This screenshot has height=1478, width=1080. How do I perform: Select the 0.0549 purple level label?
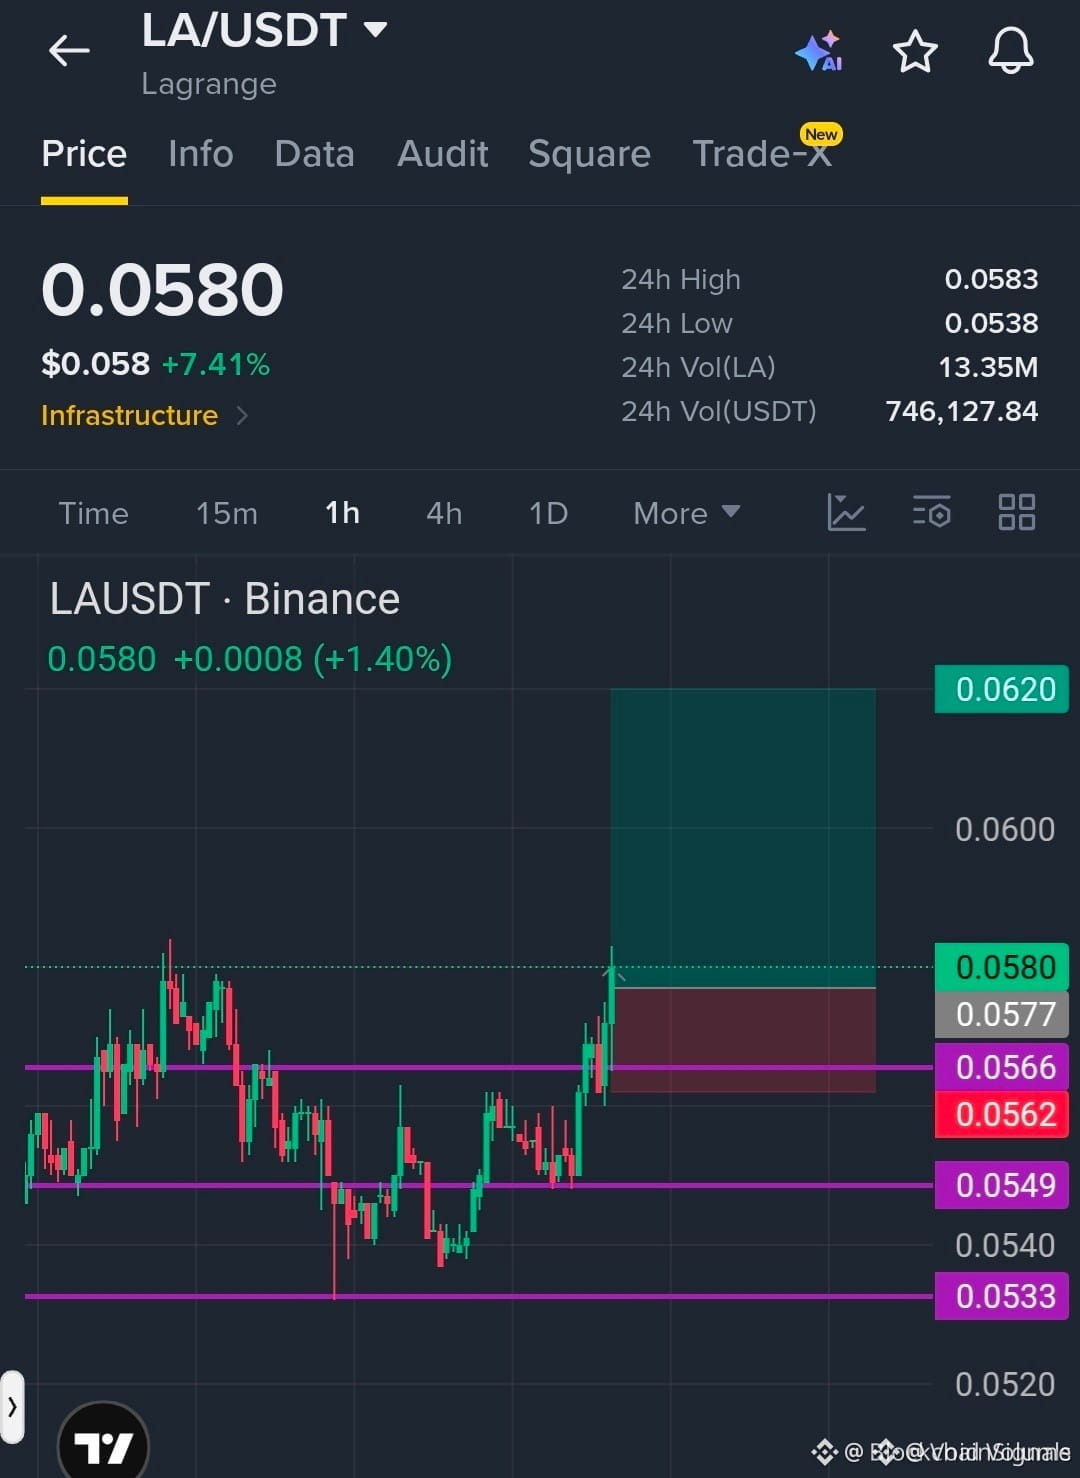(x=1002, y=1185)
